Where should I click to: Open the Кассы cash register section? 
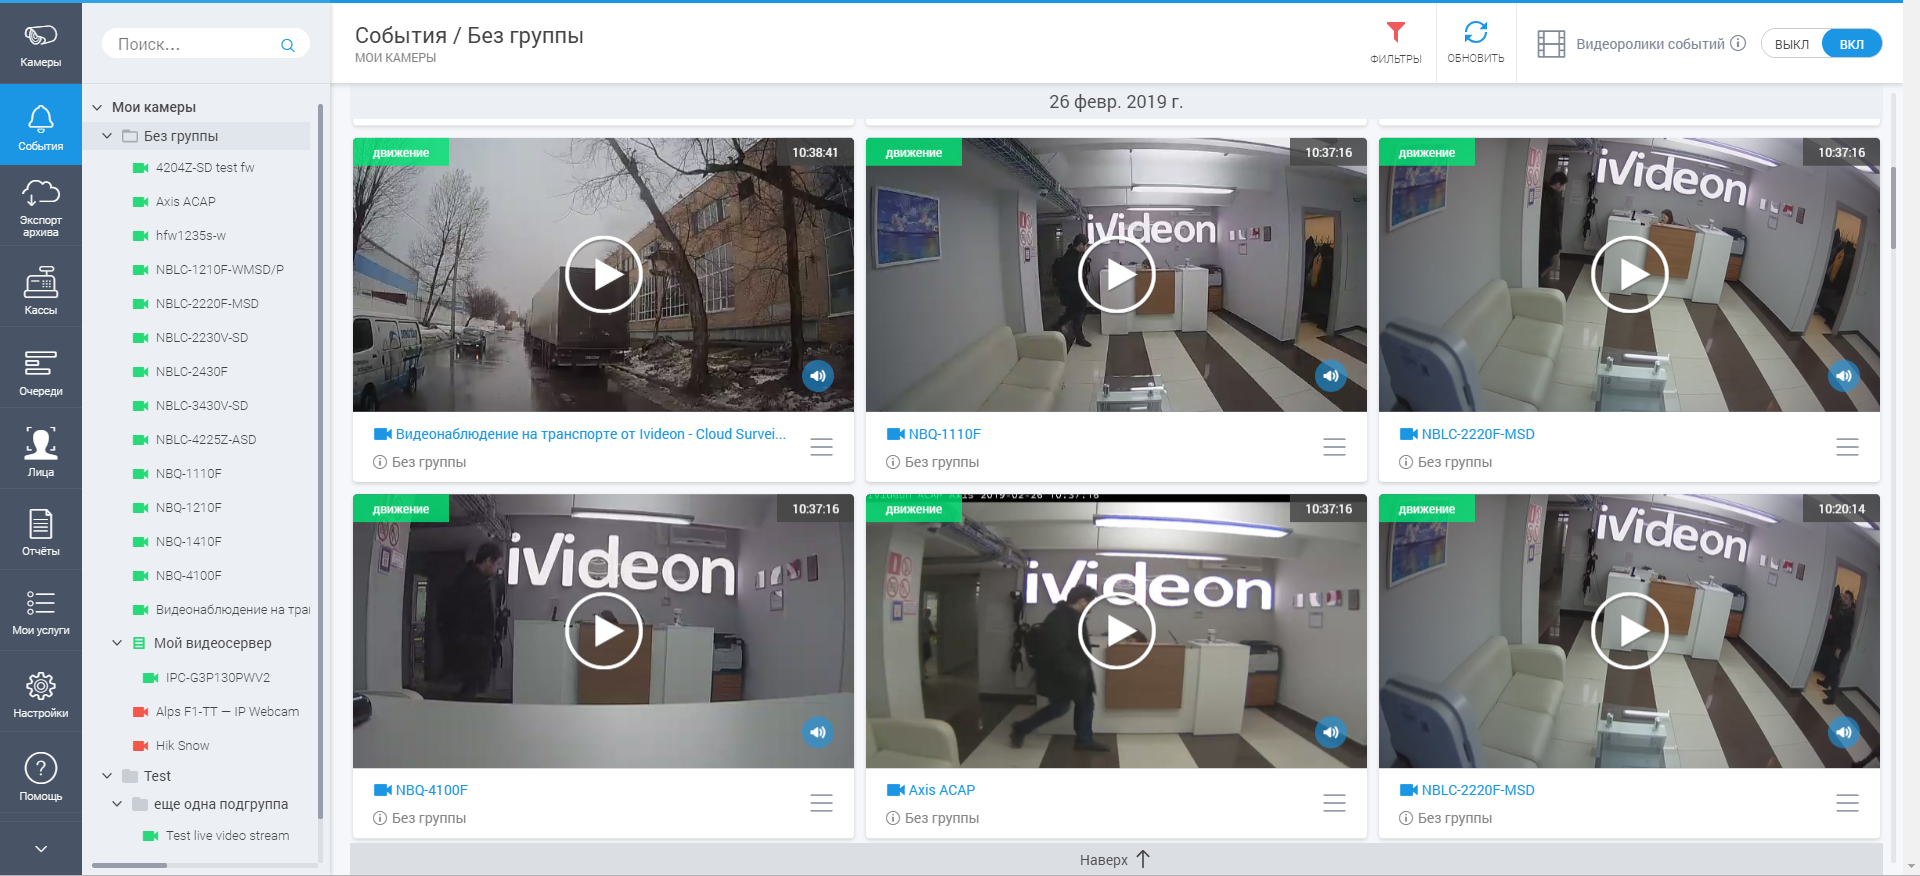(41, 289)
